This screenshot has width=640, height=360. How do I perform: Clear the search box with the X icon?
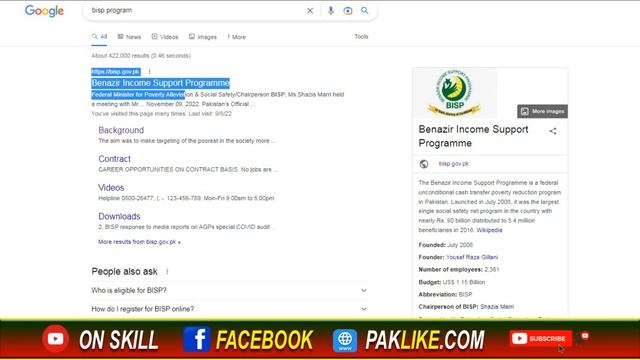[x=310, y=11]
